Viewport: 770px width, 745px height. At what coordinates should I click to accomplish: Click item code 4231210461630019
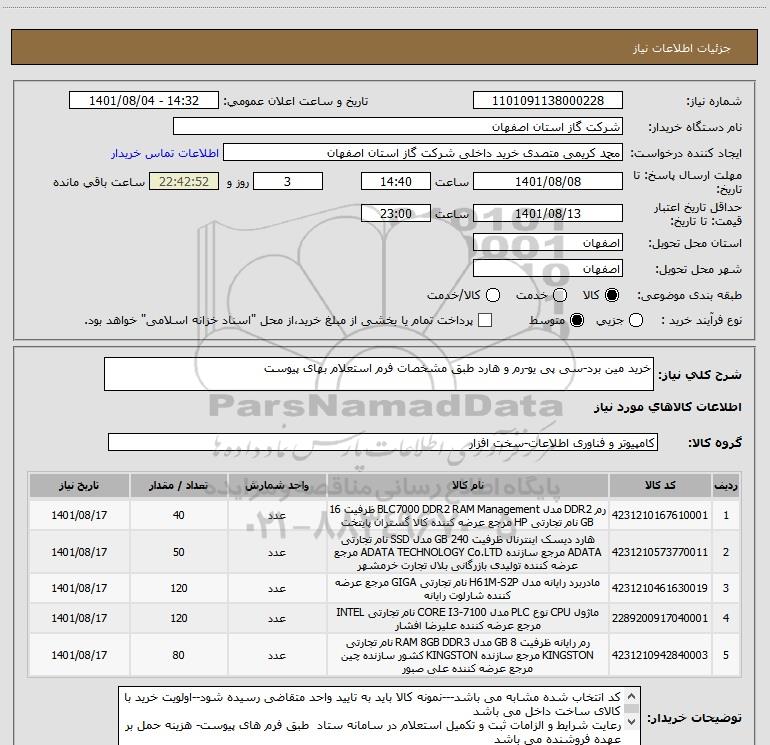(660, 588)
